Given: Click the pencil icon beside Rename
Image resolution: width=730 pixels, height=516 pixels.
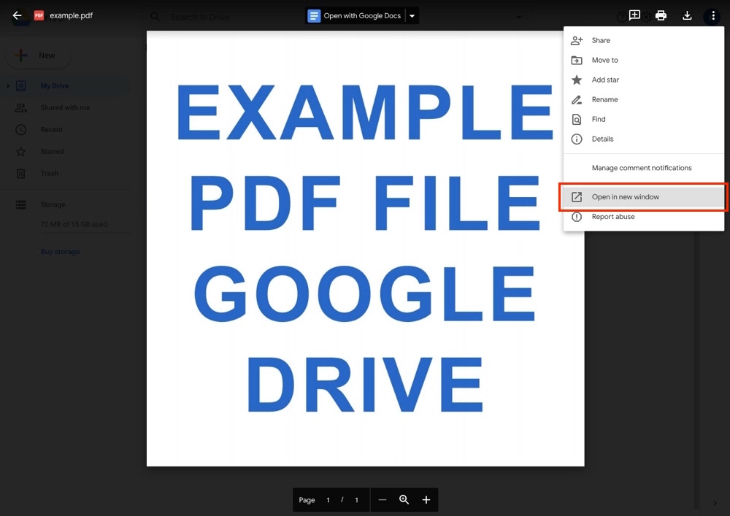Looking at the screenshot, I should click(x=576, y=100).
